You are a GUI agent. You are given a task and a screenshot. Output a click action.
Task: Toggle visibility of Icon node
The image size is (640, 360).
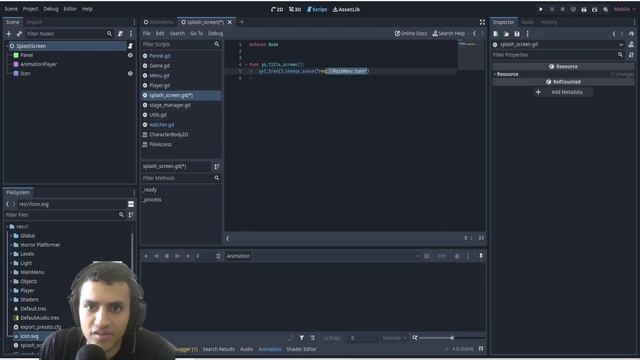[130, 73]
